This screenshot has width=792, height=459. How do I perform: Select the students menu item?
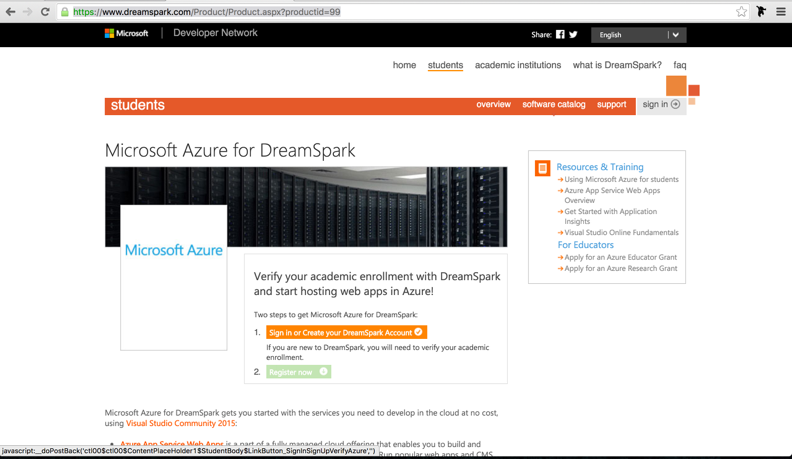click(x=446, y=65)
